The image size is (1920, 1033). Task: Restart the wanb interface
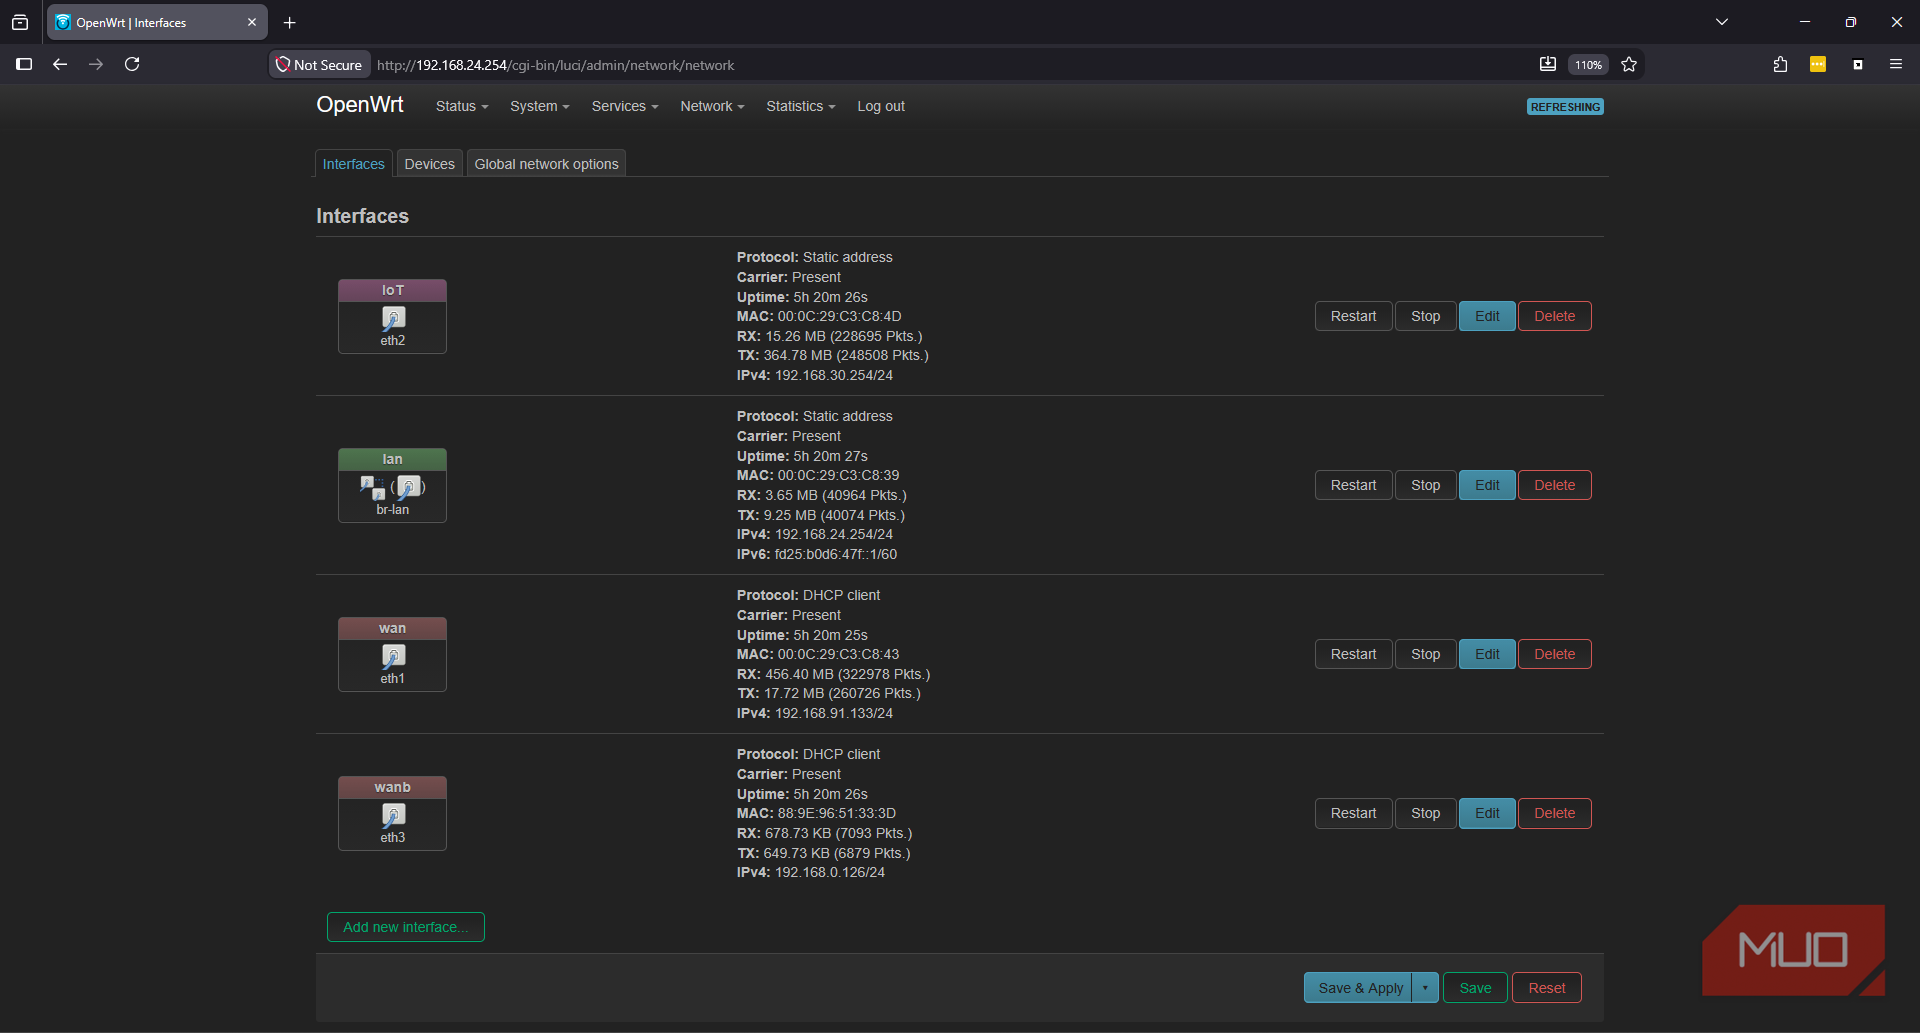1353,813
